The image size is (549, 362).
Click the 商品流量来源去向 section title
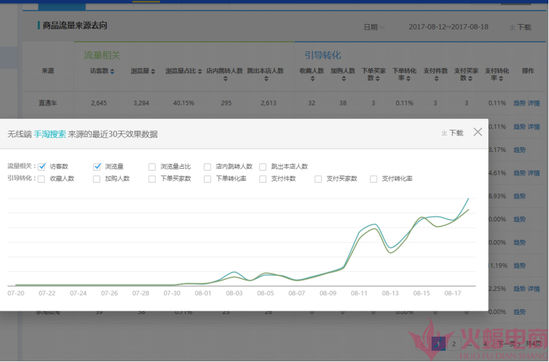[x=75, y=25]
